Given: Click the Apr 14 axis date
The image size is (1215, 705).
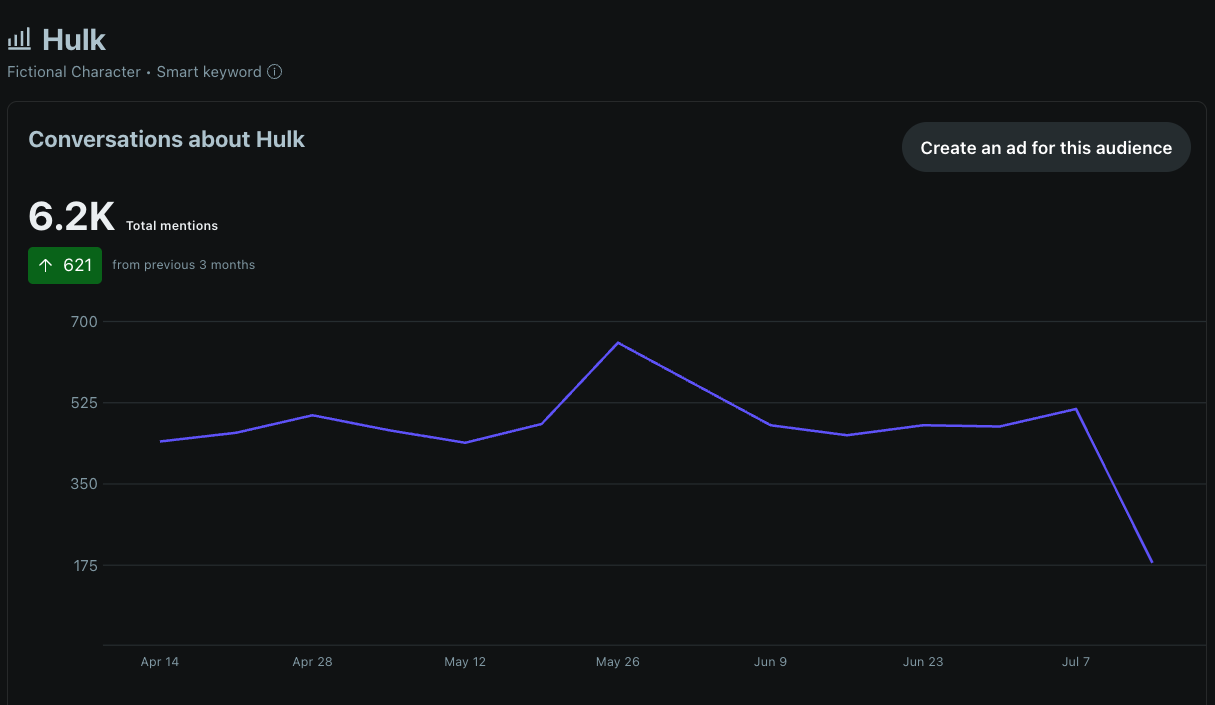Looking at the screenshot, I should coord(160,662).
